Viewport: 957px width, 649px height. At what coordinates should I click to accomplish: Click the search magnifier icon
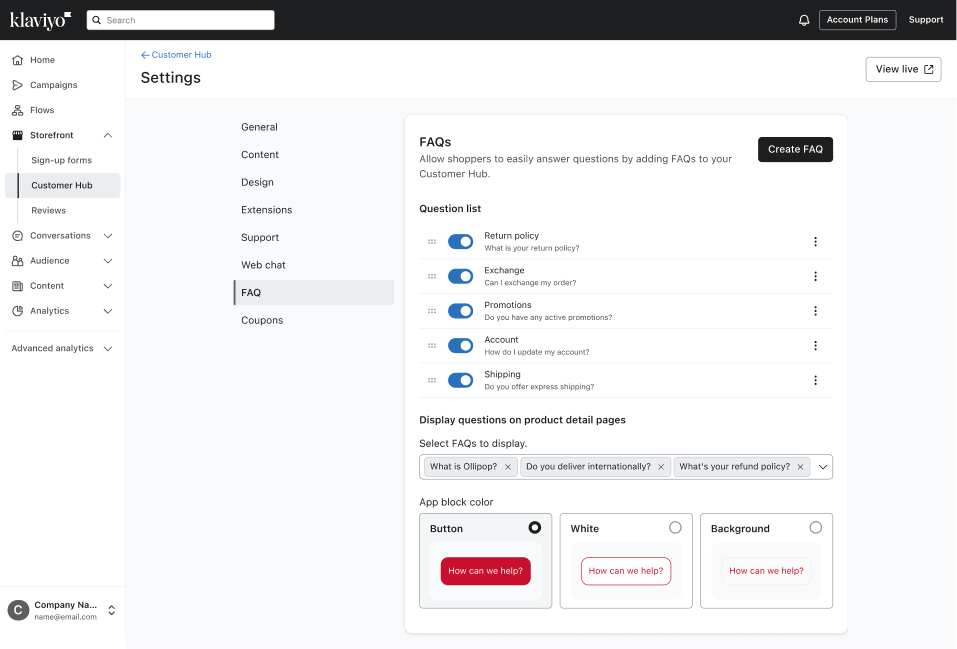point(96,20)
